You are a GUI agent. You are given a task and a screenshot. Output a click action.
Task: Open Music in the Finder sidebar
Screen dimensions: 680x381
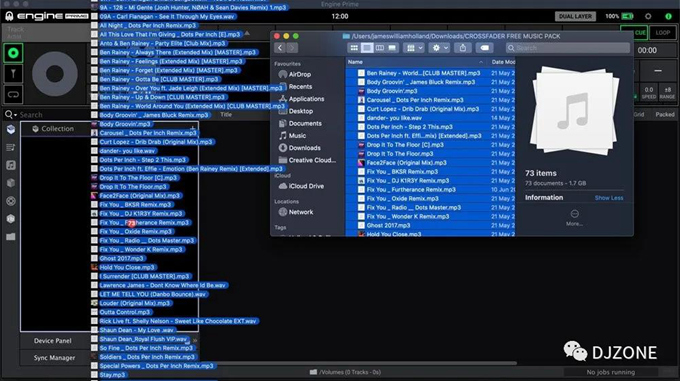(x=292, y=136)
